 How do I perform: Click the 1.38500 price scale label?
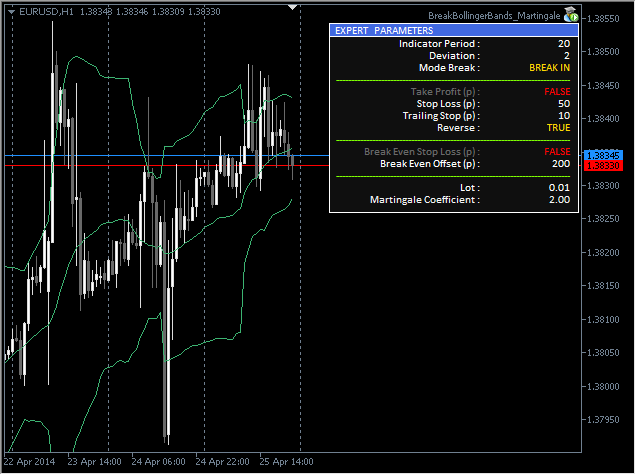[603, 52]
